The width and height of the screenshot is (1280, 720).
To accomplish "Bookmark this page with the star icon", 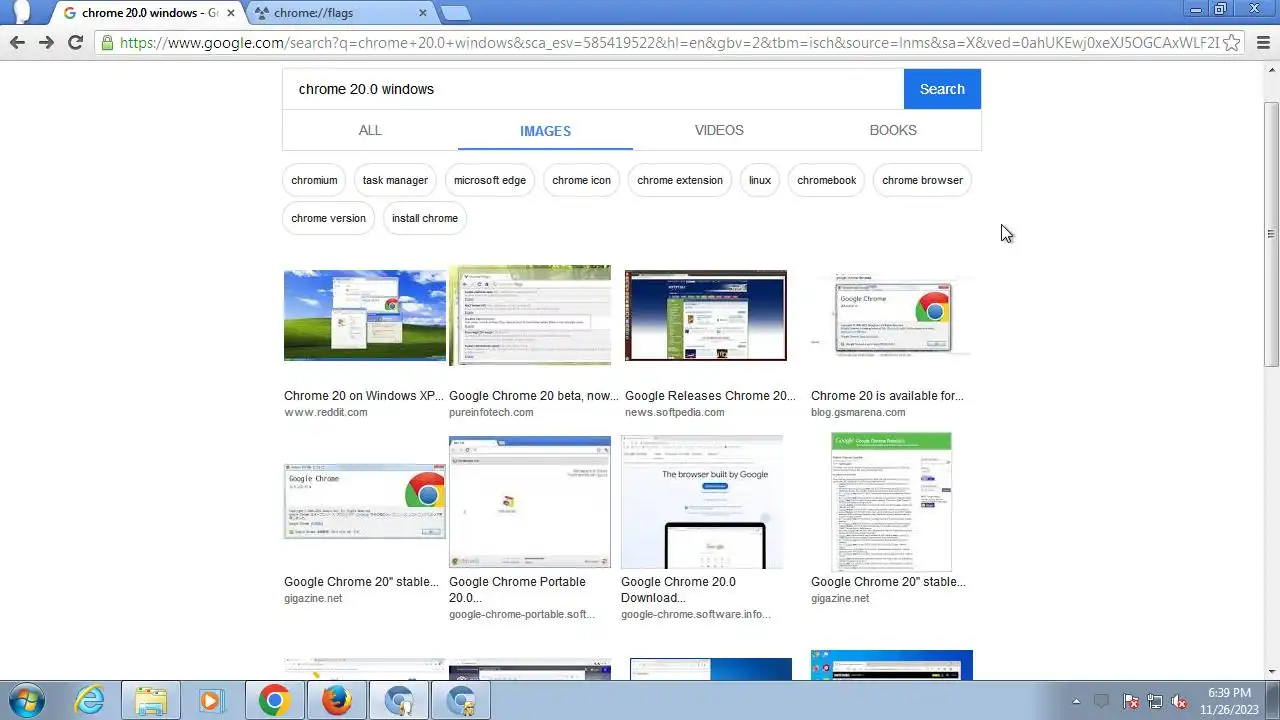I will (1232, 43).
